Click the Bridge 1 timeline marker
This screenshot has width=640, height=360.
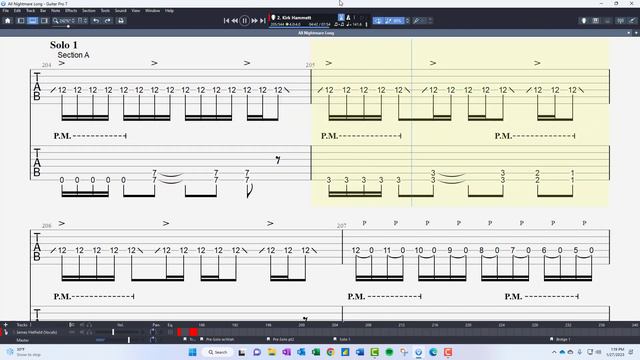(560, 339)
